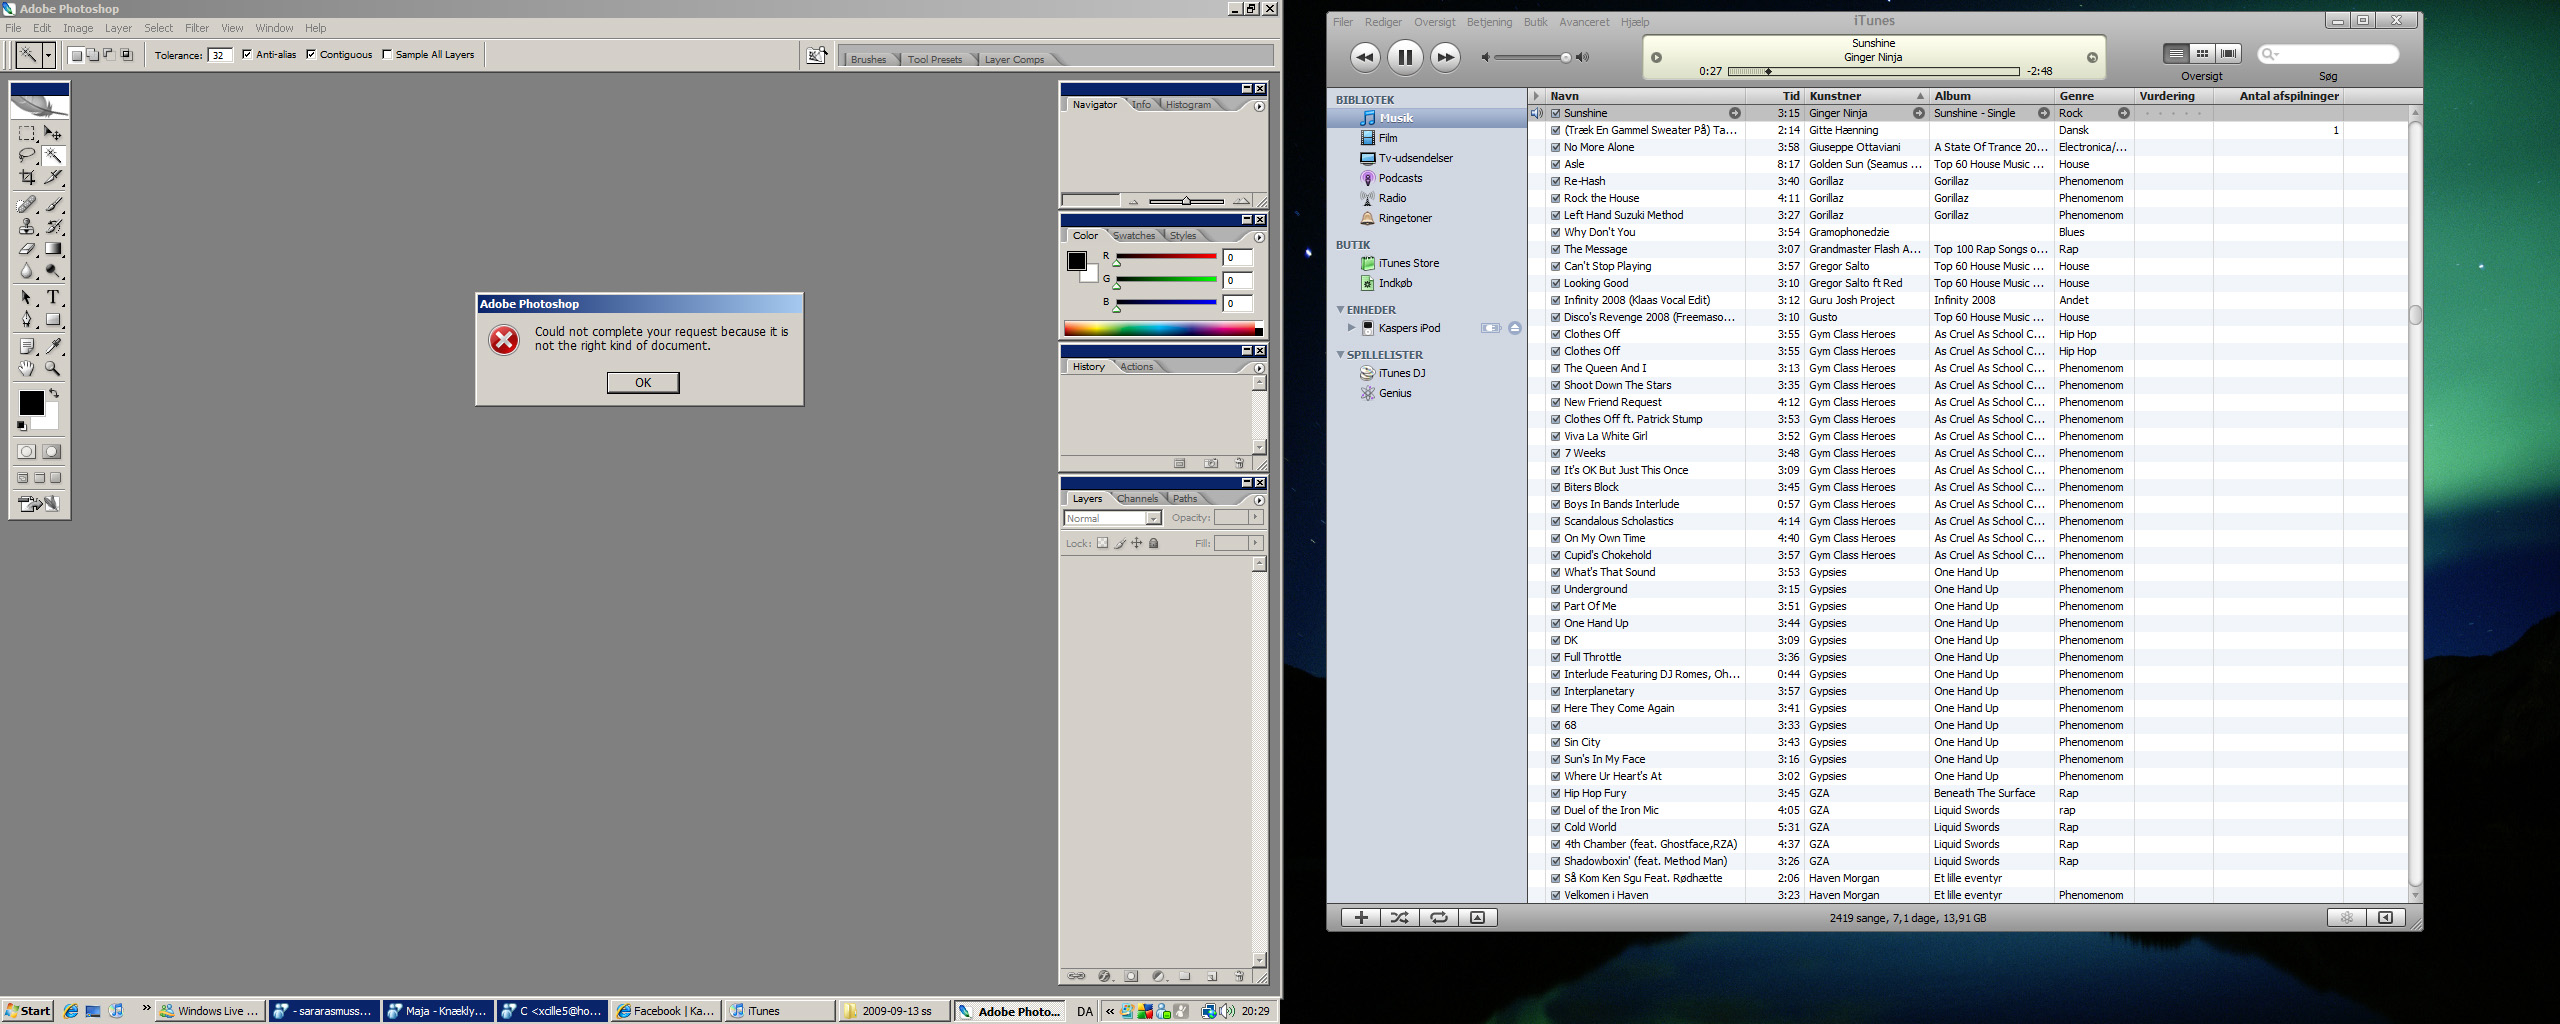Uncheck the song Sin City
Image resolution: width=2560 pixels, height=1024 pixels.
click(1555, 742)
